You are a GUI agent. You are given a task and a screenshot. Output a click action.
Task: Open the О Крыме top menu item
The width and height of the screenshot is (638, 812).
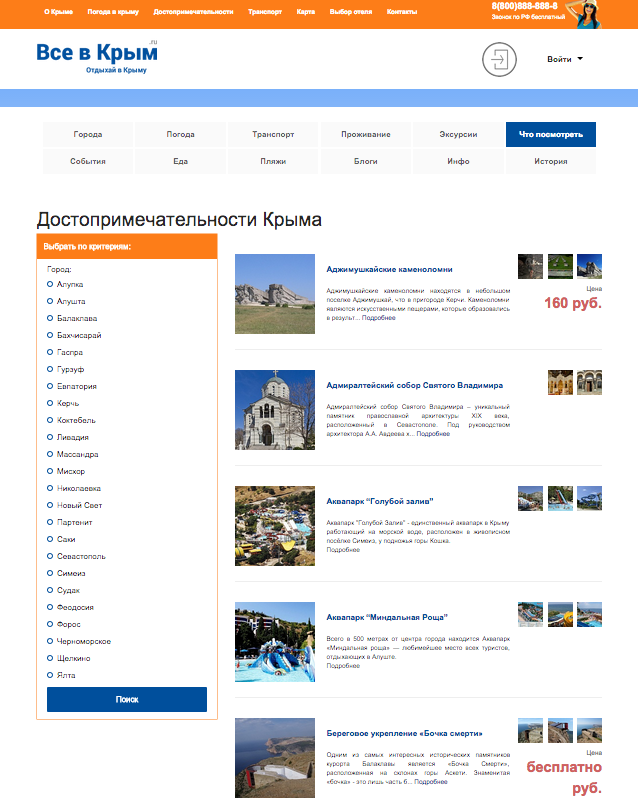coord(59,11)
